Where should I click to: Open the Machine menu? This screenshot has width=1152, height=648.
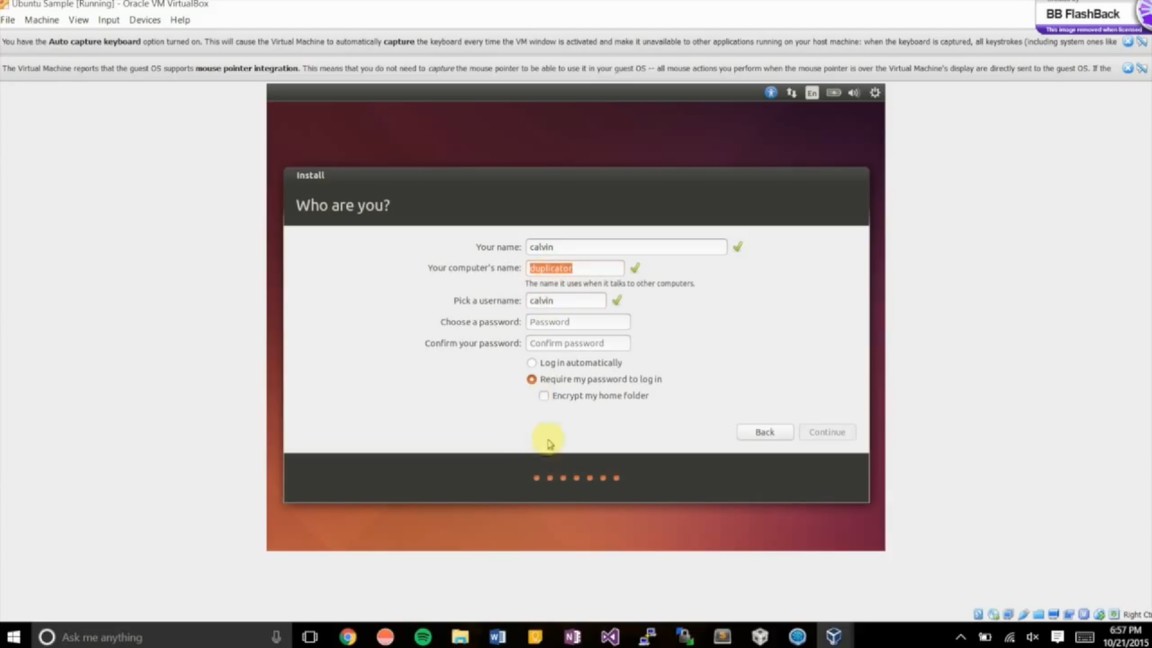click(41, 20)
